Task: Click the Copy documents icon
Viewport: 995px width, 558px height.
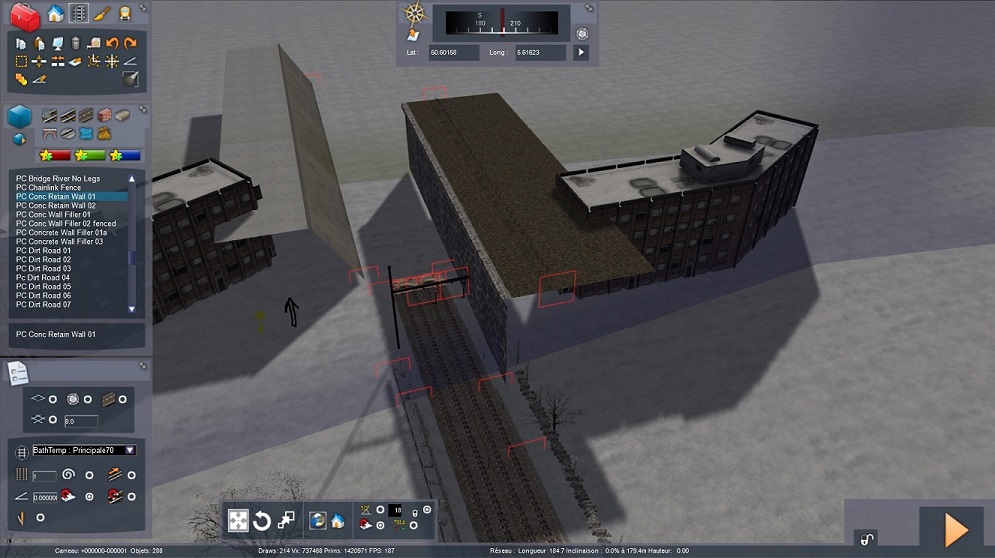Action: [21, 43]
